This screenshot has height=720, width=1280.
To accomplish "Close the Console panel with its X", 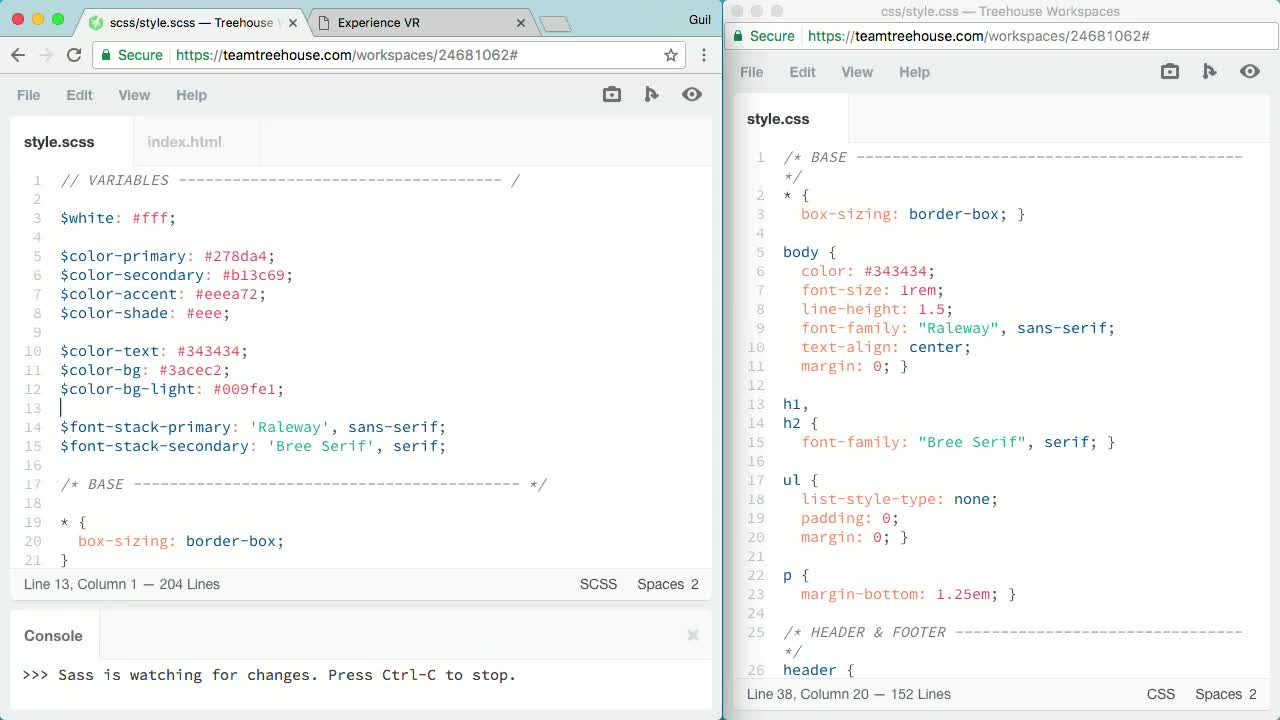I will coord(692,635).
